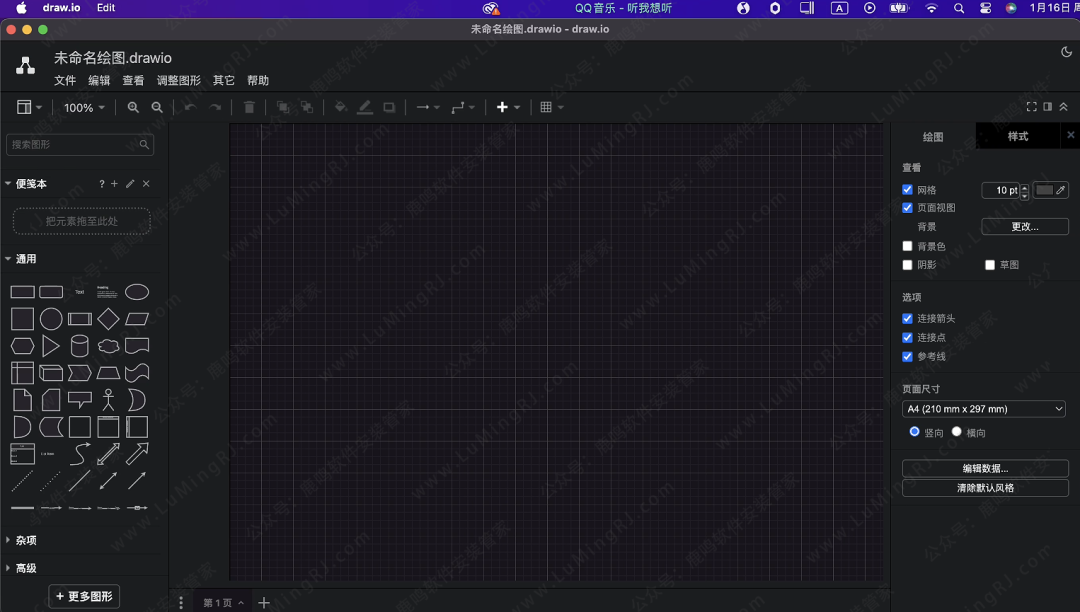The image size is (1080, 612).
Task: Toggle fullscreen mode icon in toolbar
Action: click(x=1031, y=107)
